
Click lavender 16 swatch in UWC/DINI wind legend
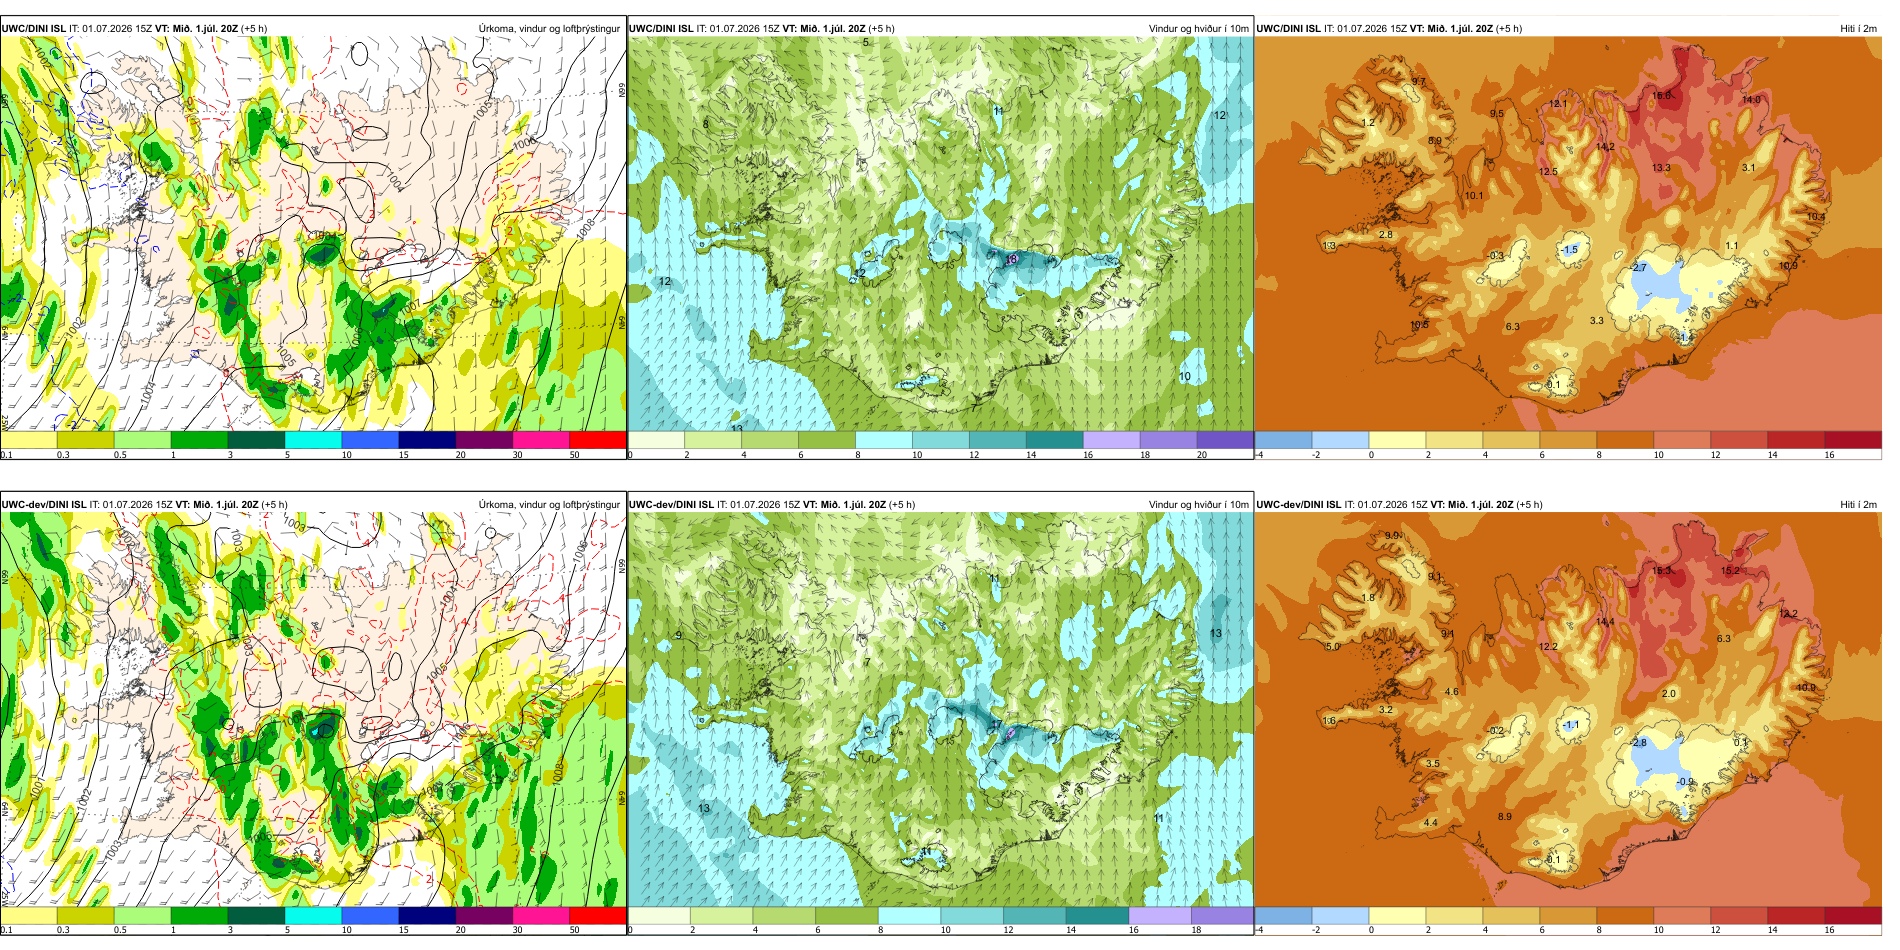pyautogui.click(x=1111, y=440)
